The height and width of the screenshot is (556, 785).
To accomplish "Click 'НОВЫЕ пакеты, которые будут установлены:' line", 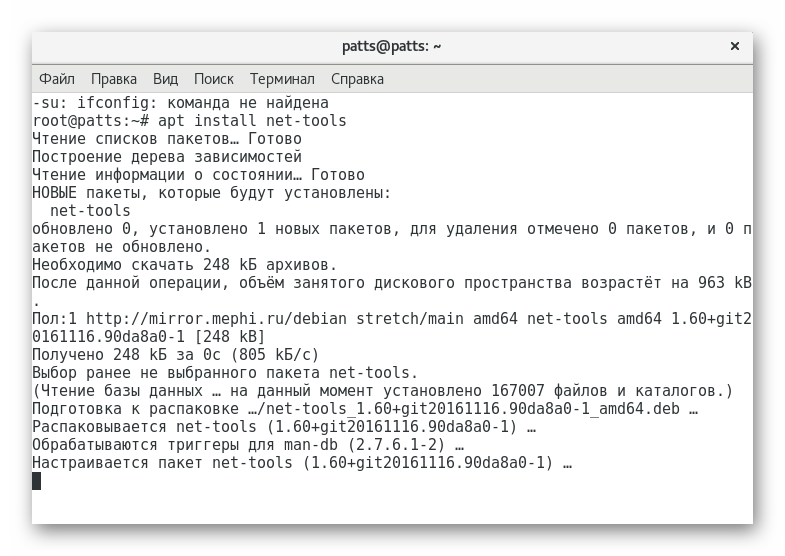I will 212,193.
